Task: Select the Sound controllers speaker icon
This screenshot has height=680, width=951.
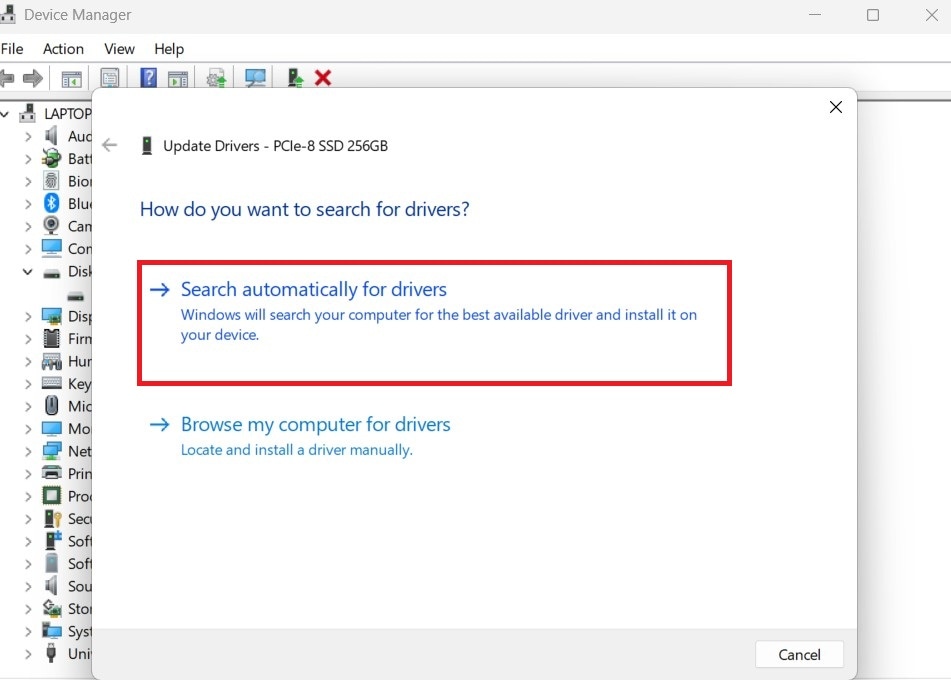Action: tap(52, 586)
